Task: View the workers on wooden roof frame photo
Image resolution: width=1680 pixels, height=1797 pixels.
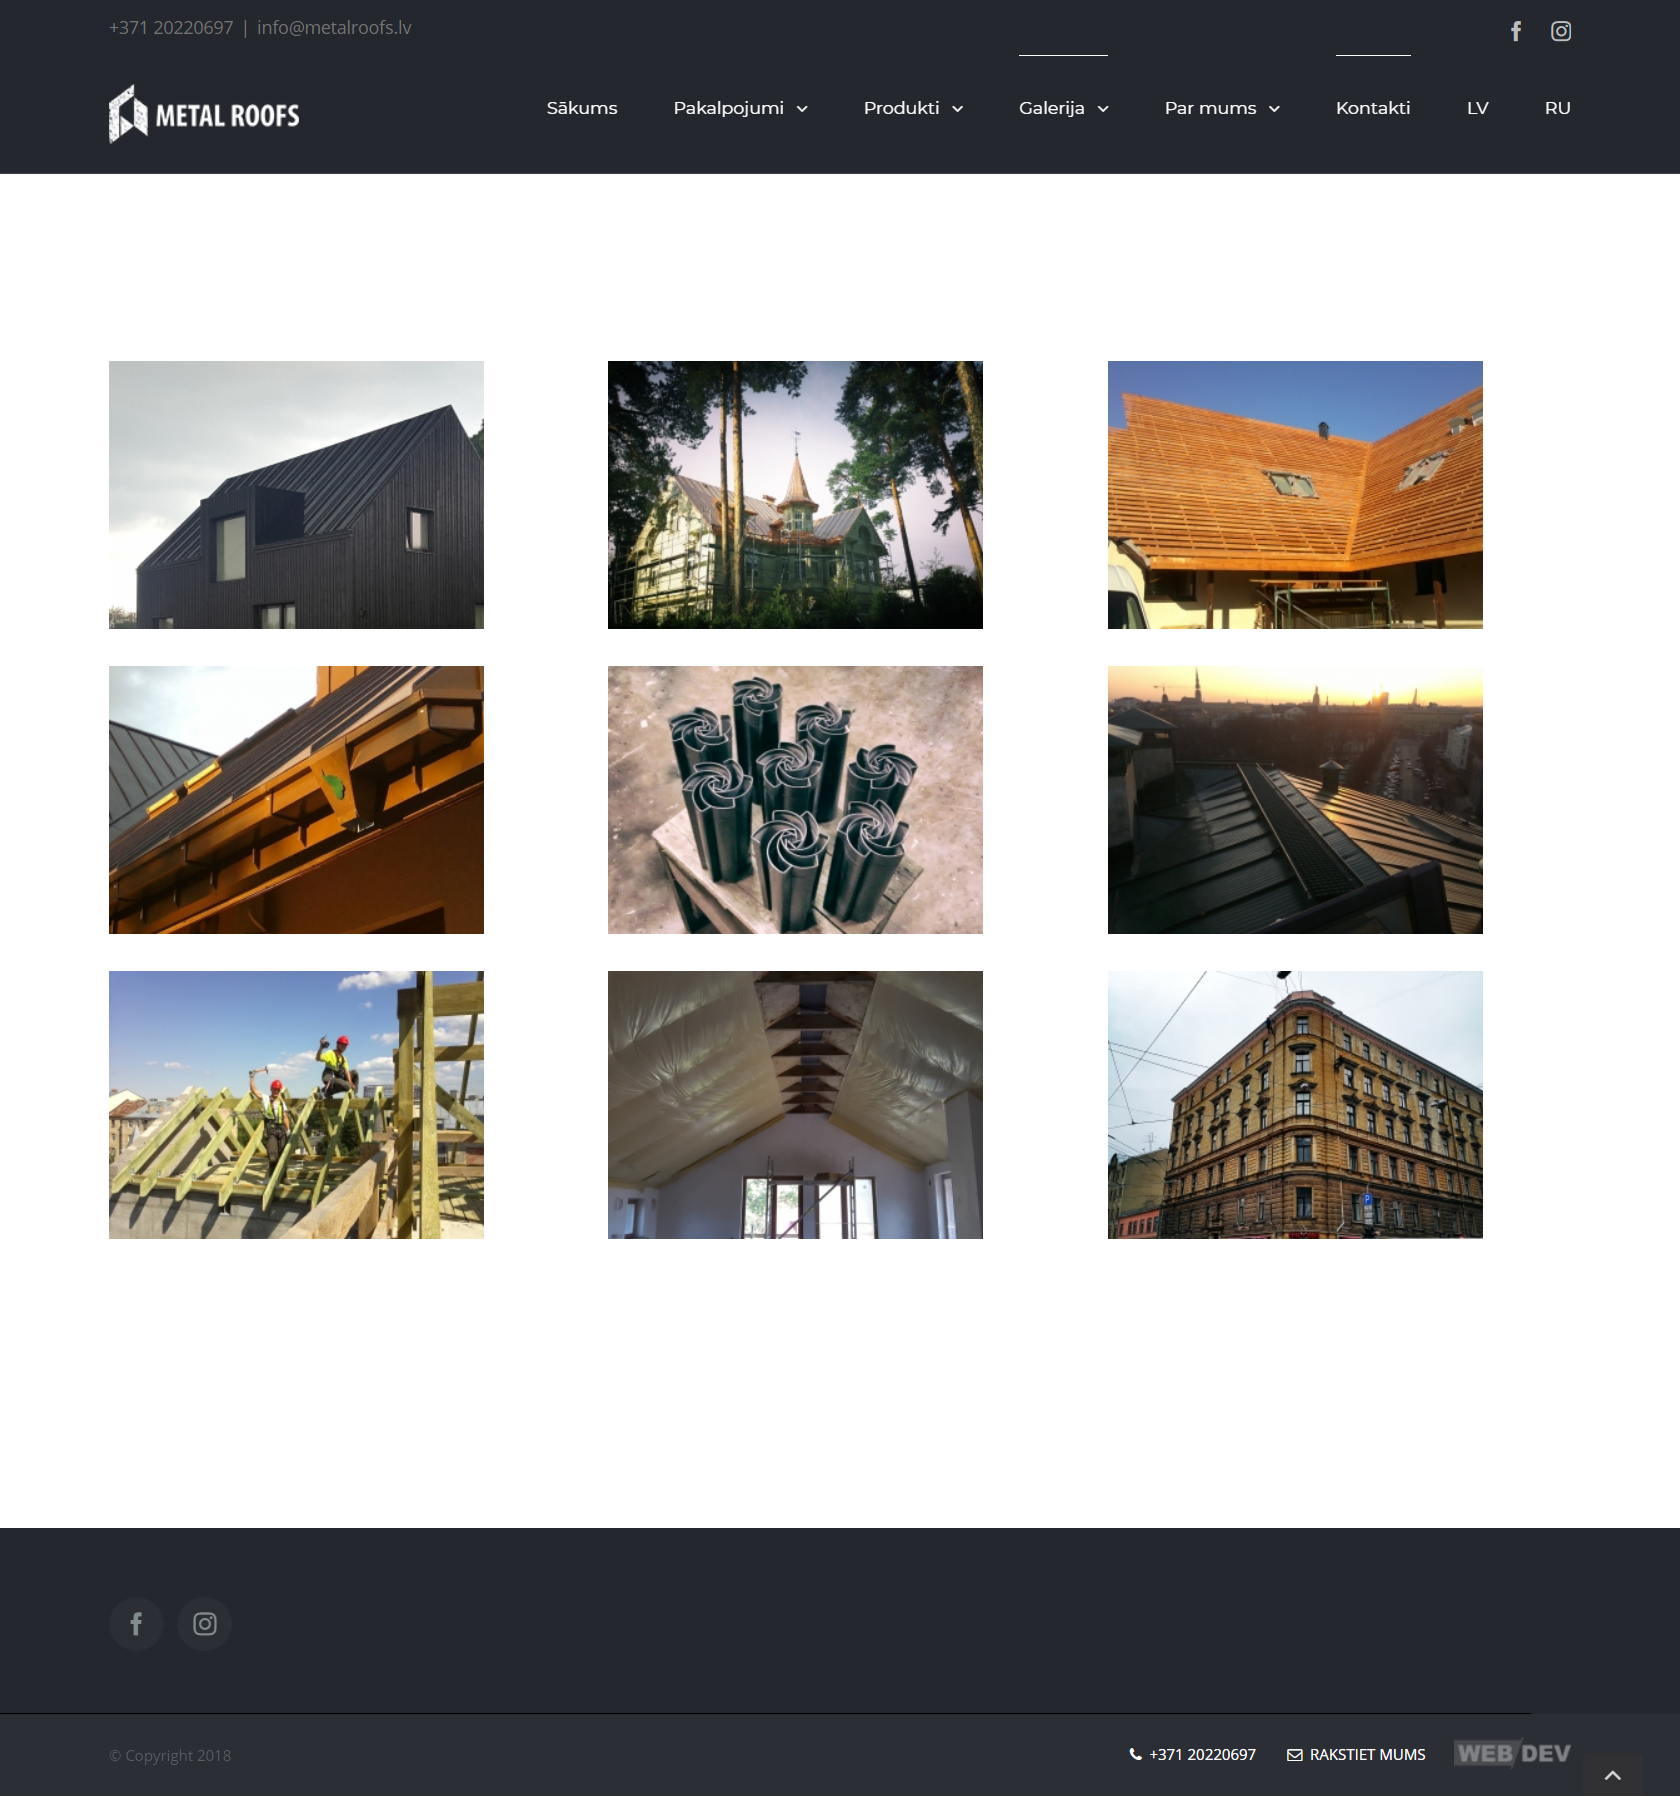Action: [x=296, y=1105]
